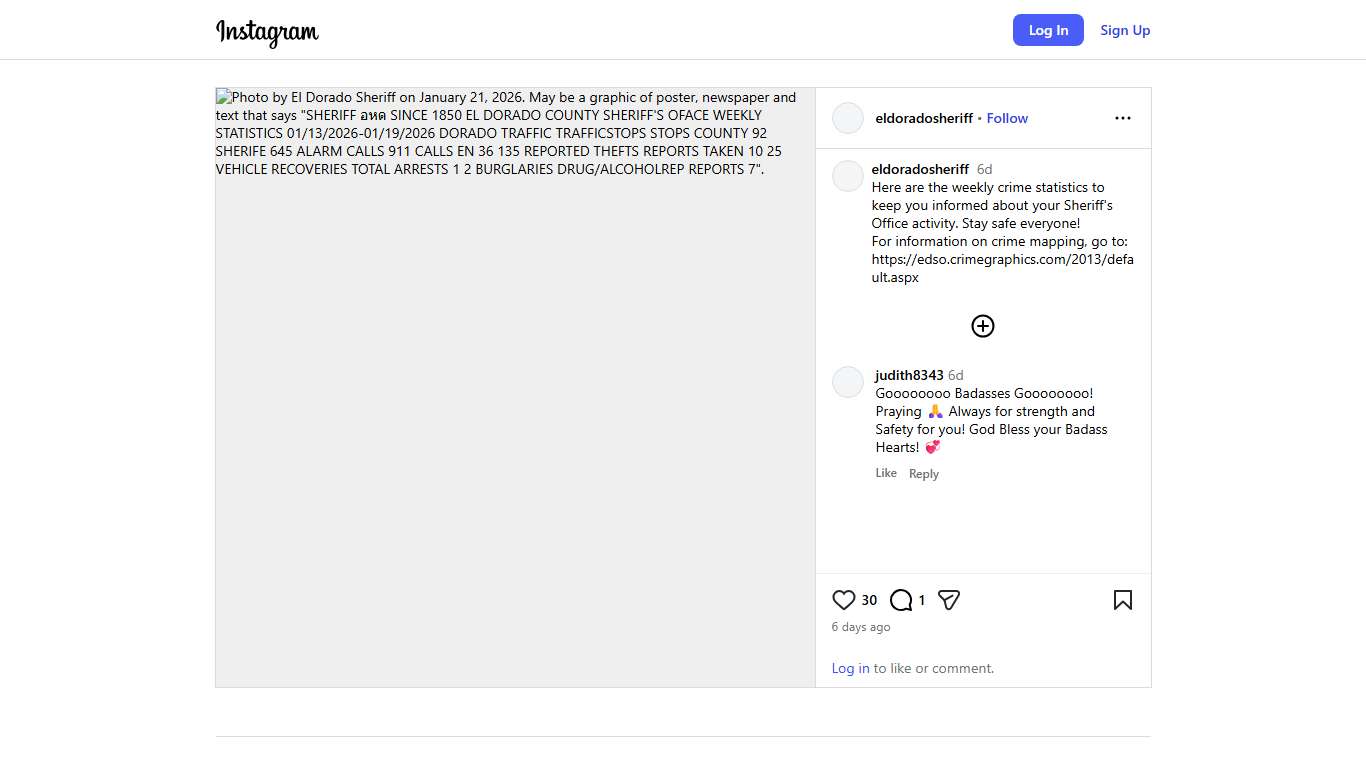
Task: Open the judith8343 profile link
Action: [909, 375]
